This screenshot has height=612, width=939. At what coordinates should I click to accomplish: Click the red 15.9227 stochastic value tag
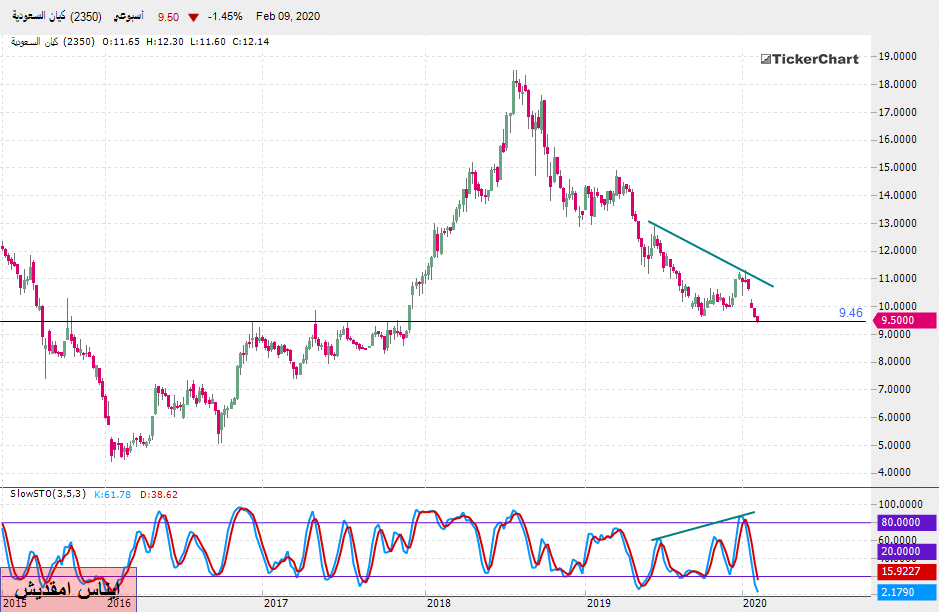905,573
